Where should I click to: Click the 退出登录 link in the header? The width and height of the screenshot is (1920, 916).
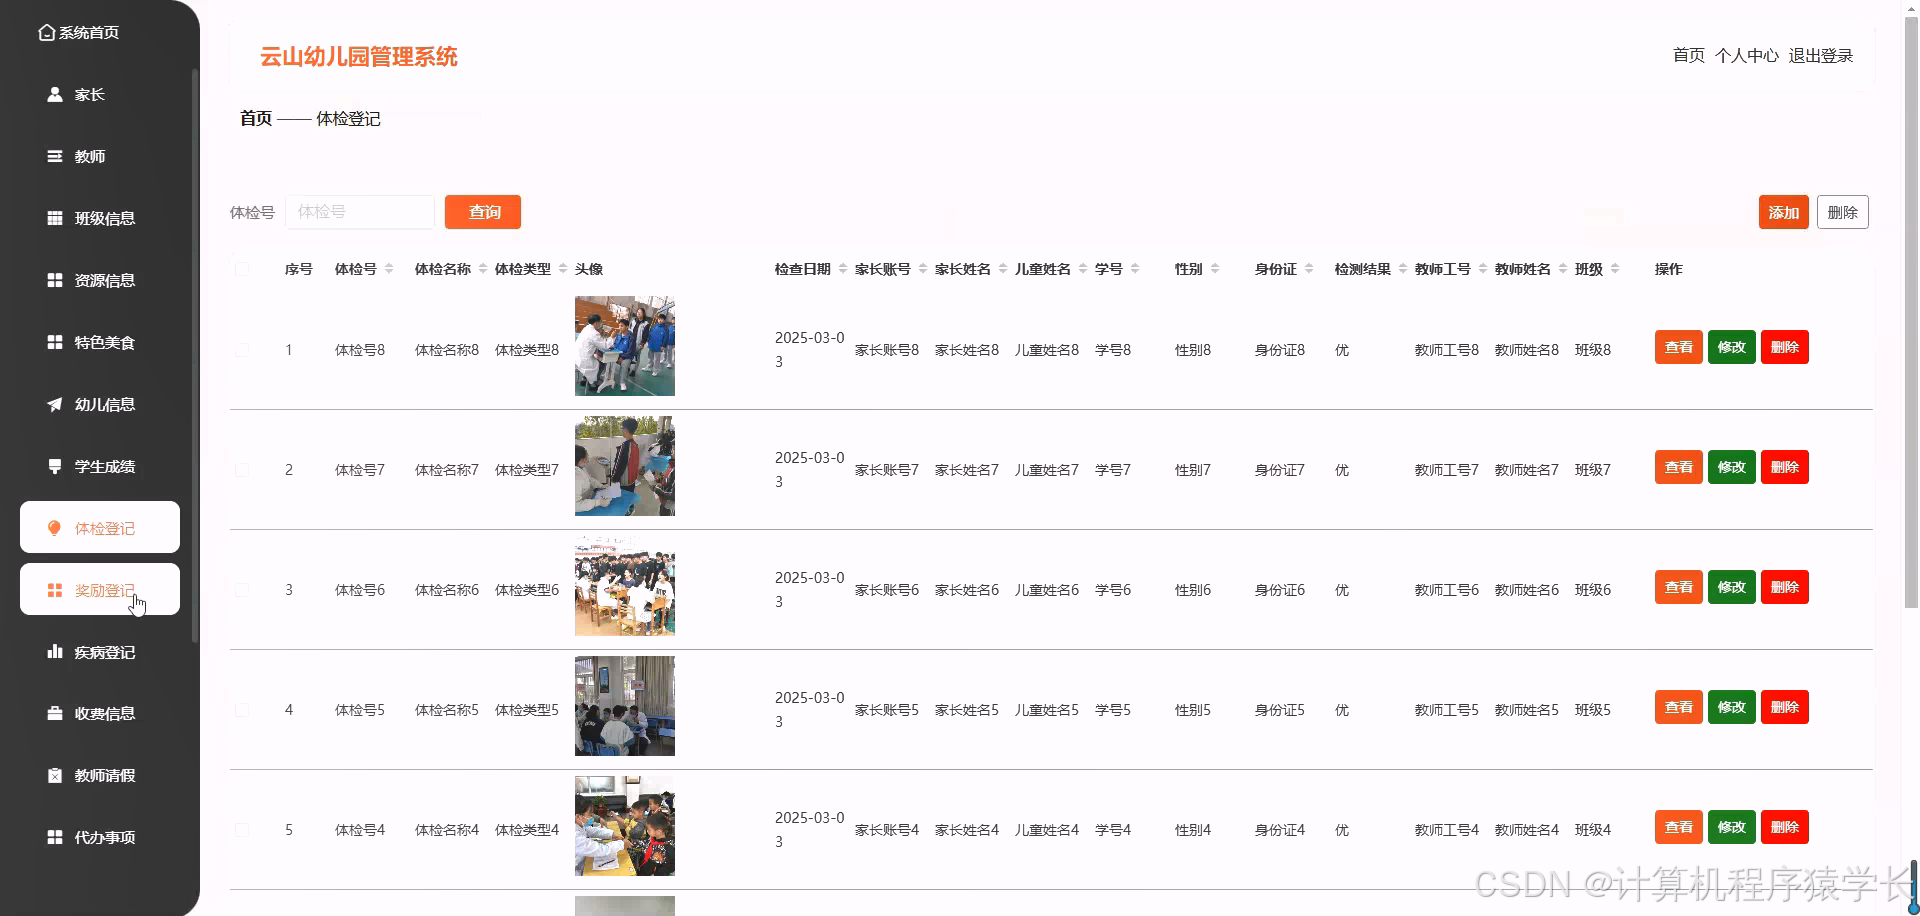[x=1821, y=56]
